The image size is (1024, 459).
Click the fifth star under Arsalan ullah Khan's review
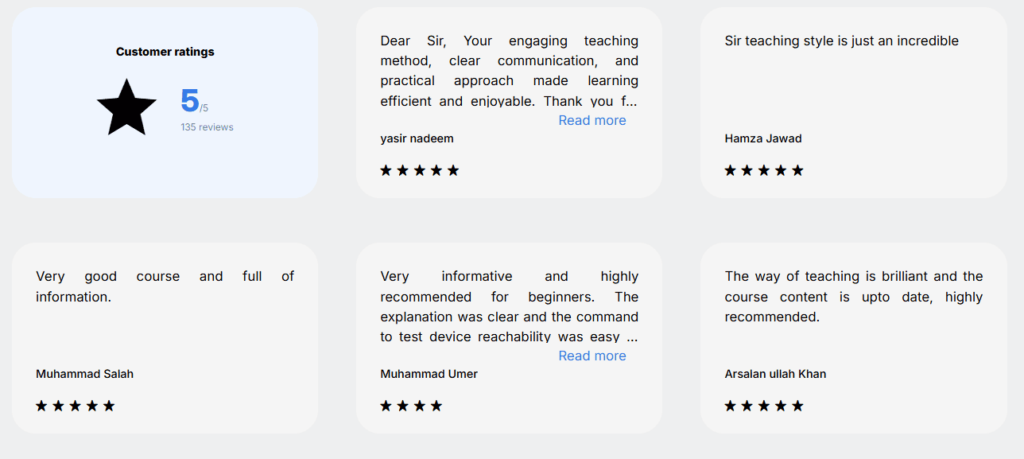tap(797, 406)
